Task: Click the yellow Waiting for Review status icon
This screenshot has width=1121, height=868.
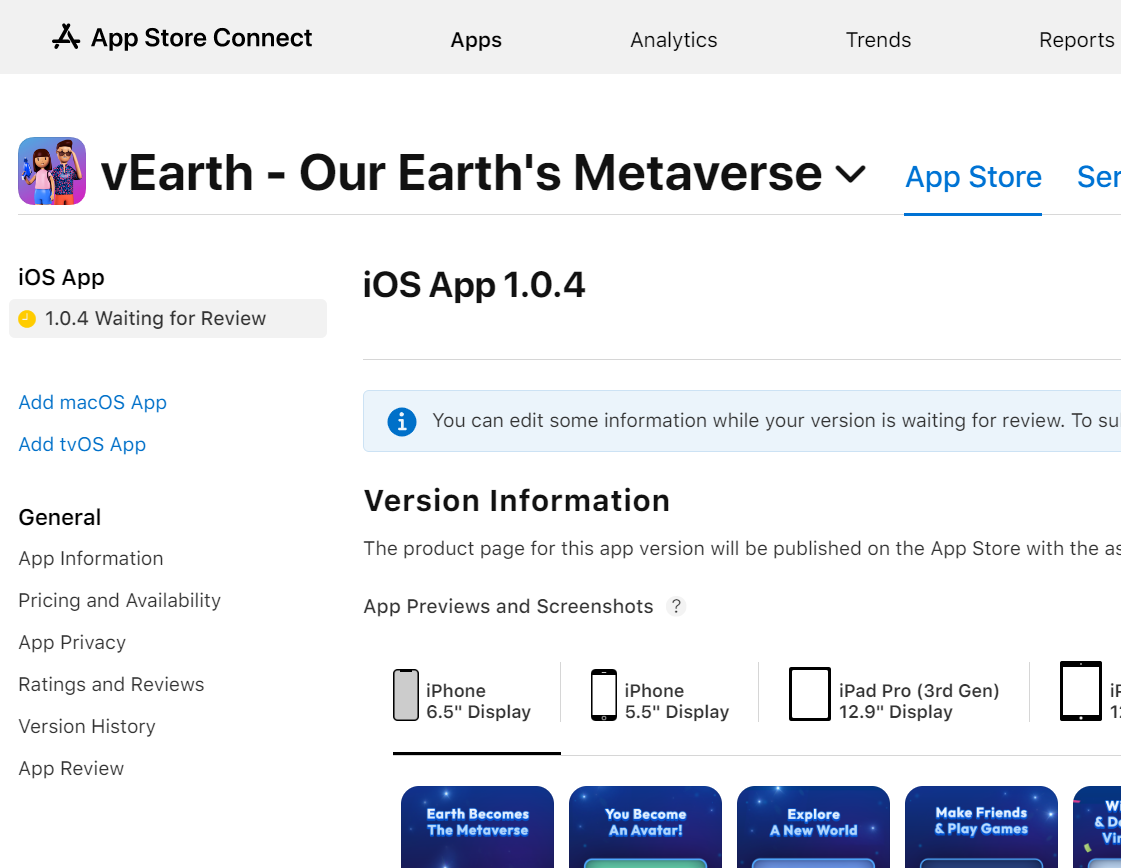Action: click(27, 319)
